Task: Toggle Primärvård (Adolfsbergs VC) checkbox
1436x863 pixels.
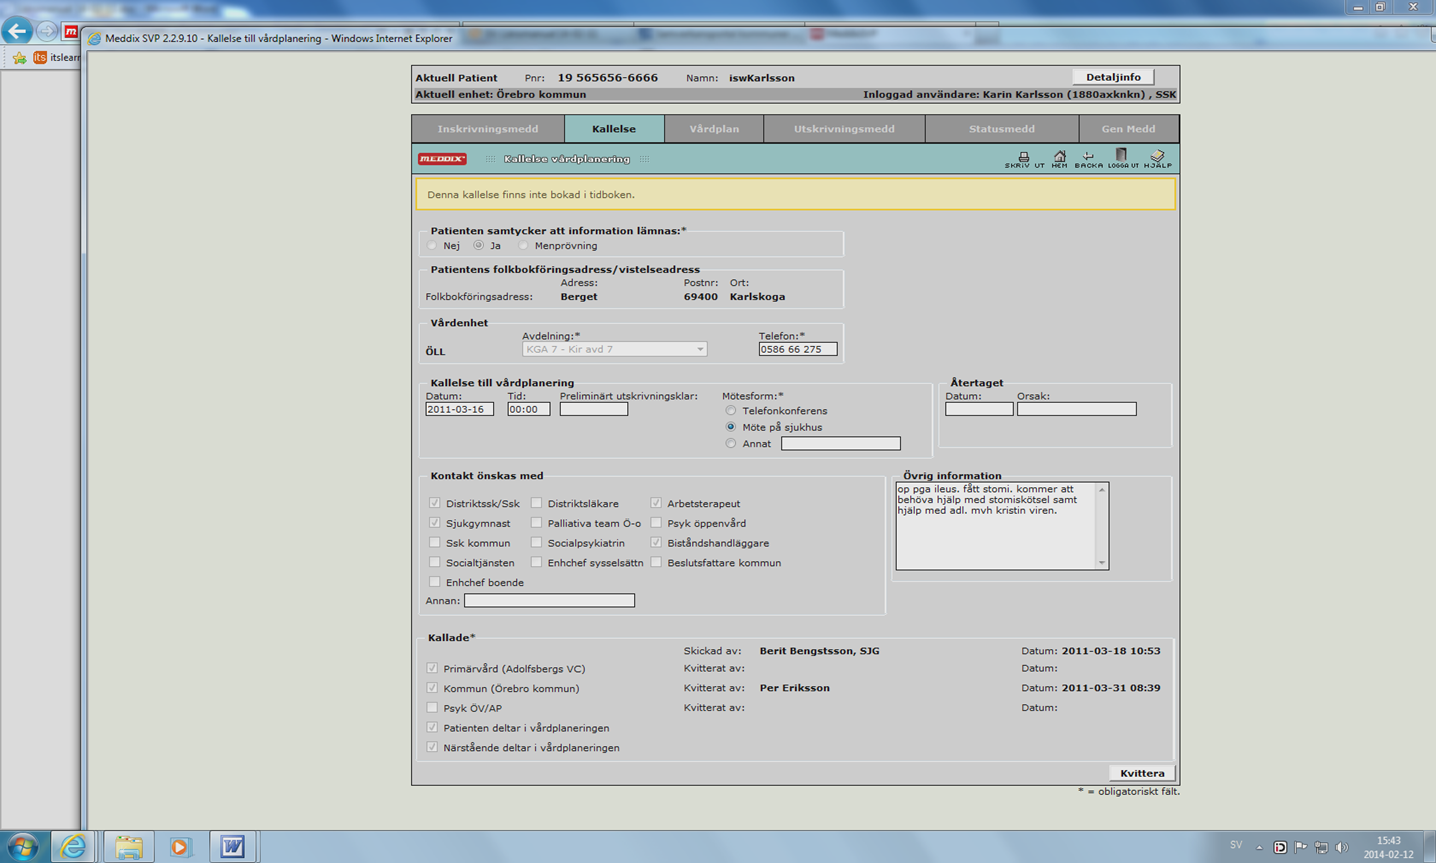Action: coord(432,668)
